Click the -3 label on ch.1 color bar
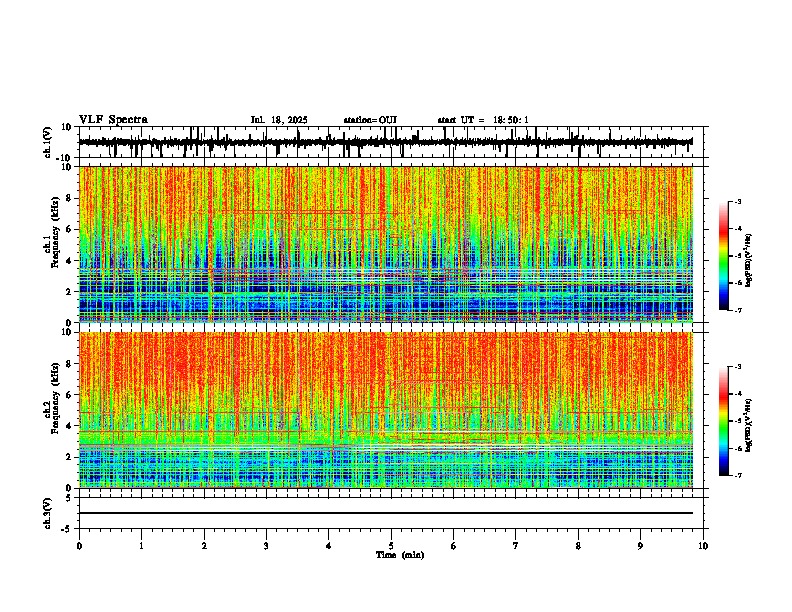The height and width of the screenshot is (612, 792). point(737,201)
